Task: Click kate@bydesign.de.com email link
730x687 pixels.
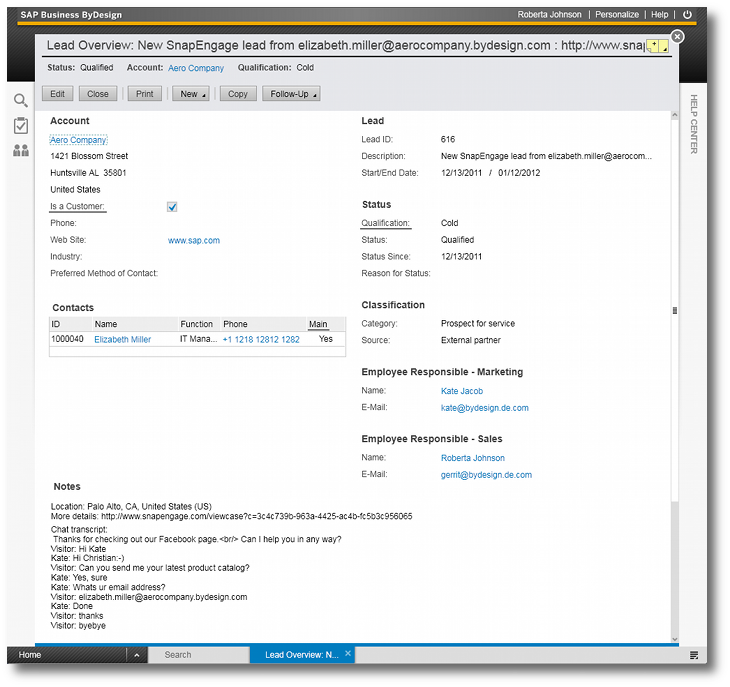Action: 485,408
